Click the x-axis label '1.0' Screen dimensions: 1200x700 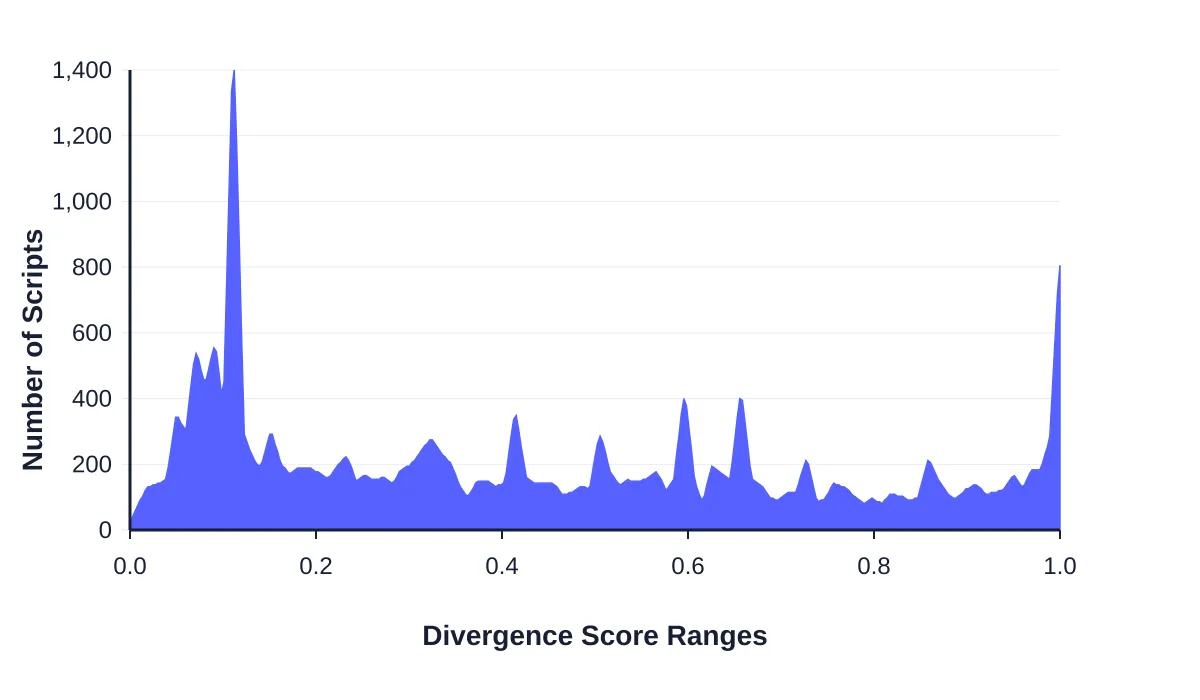[x=1060, y=566]
